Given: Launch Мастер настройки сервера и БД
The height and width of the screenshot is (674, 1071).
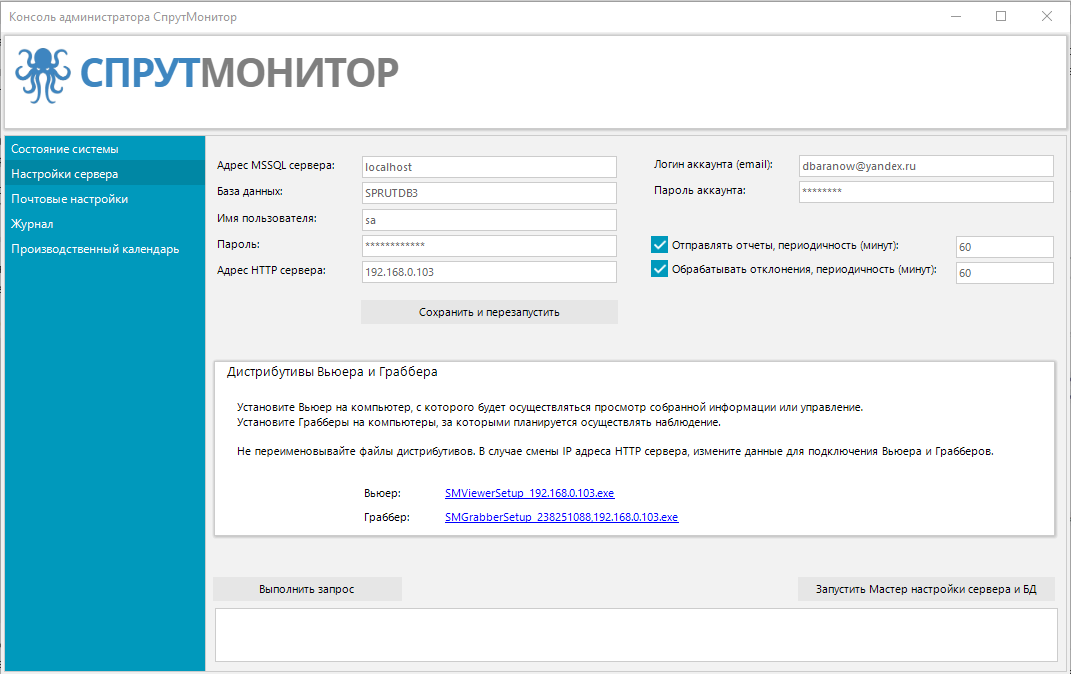Looking at the screenshot, I should pyautogui.click(x=927, y=589).
